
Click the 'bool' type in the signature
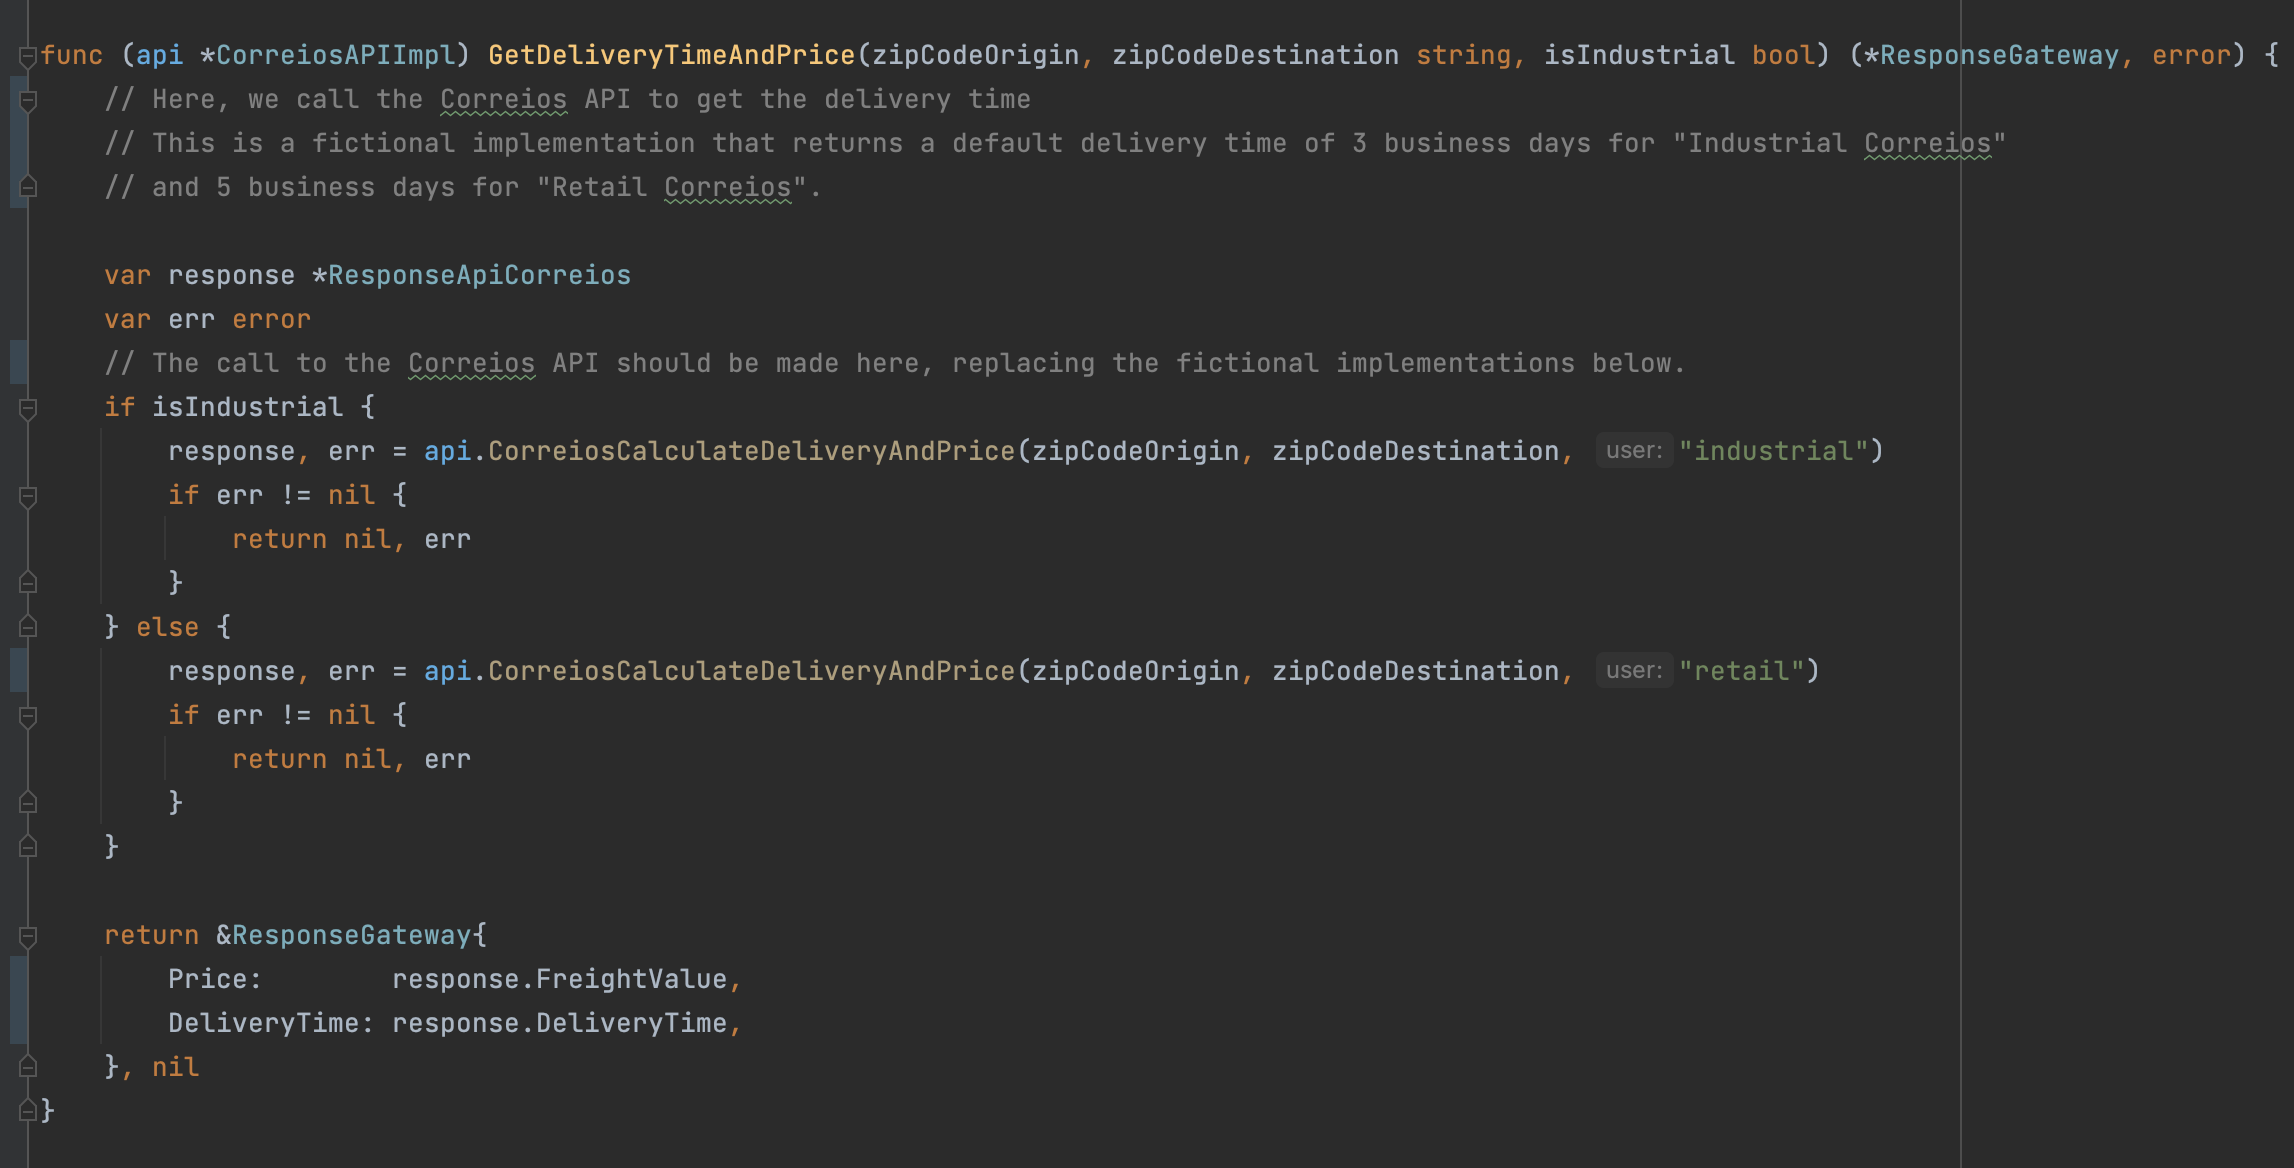(x=1783, y=55)
